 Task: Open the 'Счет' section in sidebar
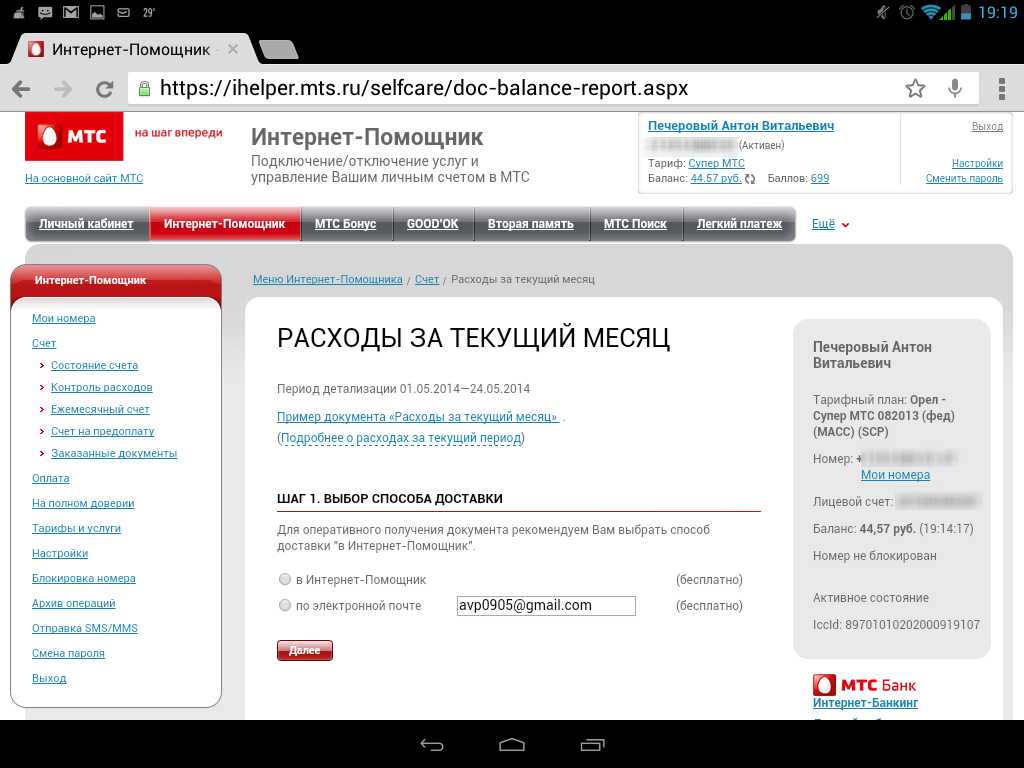[x=44, y=343]
